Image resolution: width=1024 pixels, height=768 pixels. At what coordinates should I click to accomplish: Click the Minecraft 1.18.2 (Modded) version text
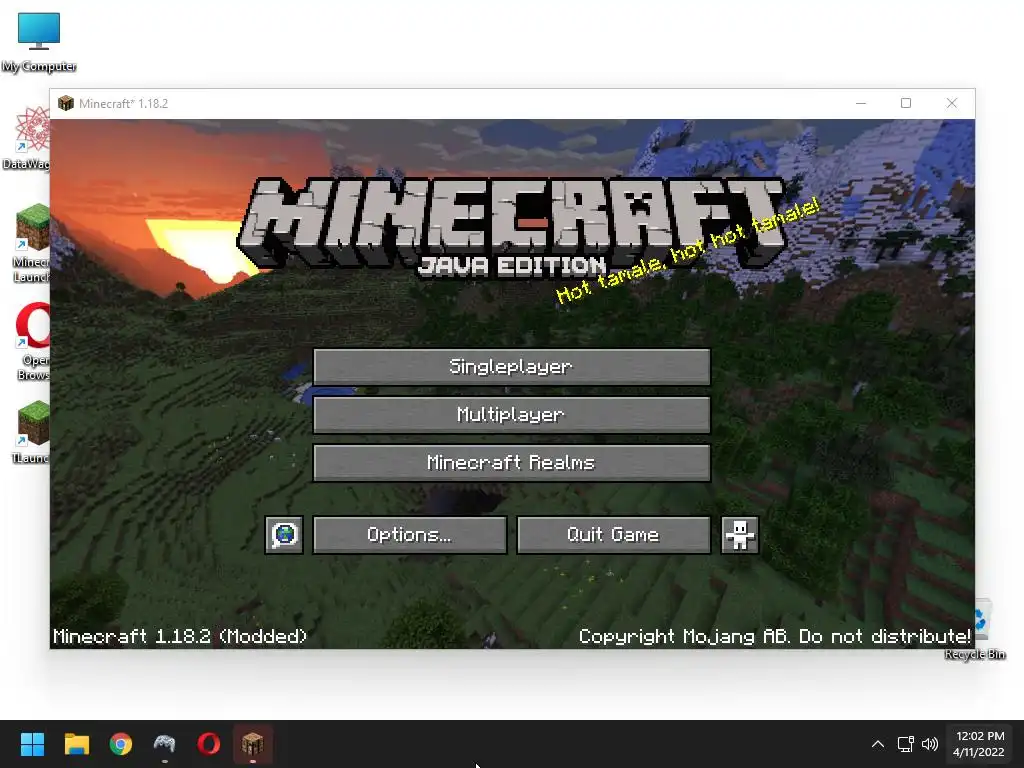point(180,636)
